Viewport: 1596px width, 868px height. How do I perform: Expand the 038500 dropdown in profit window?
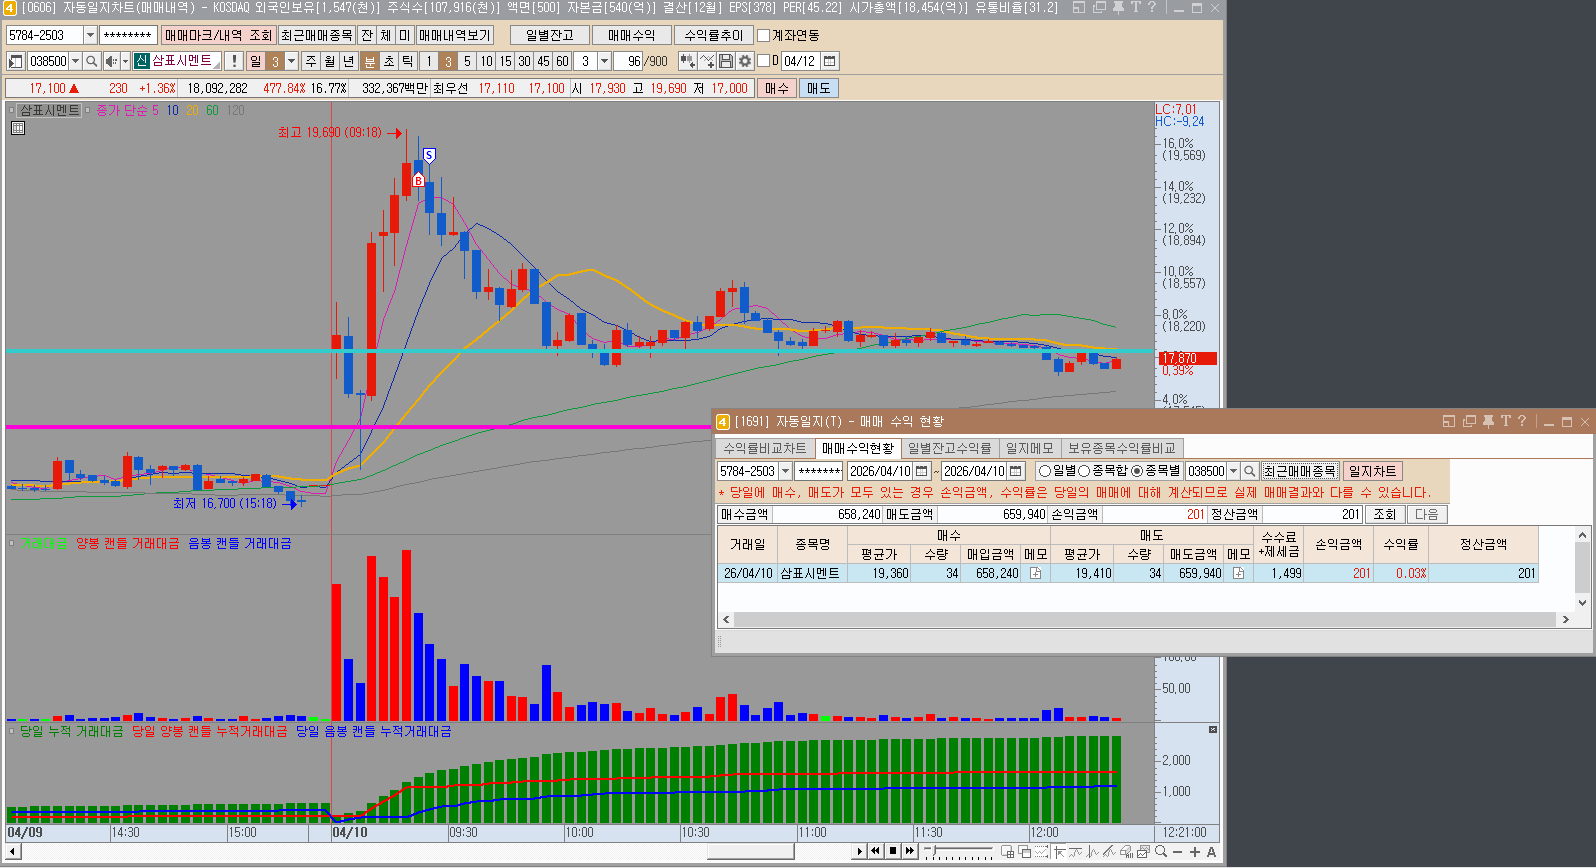coord(1233,471)
